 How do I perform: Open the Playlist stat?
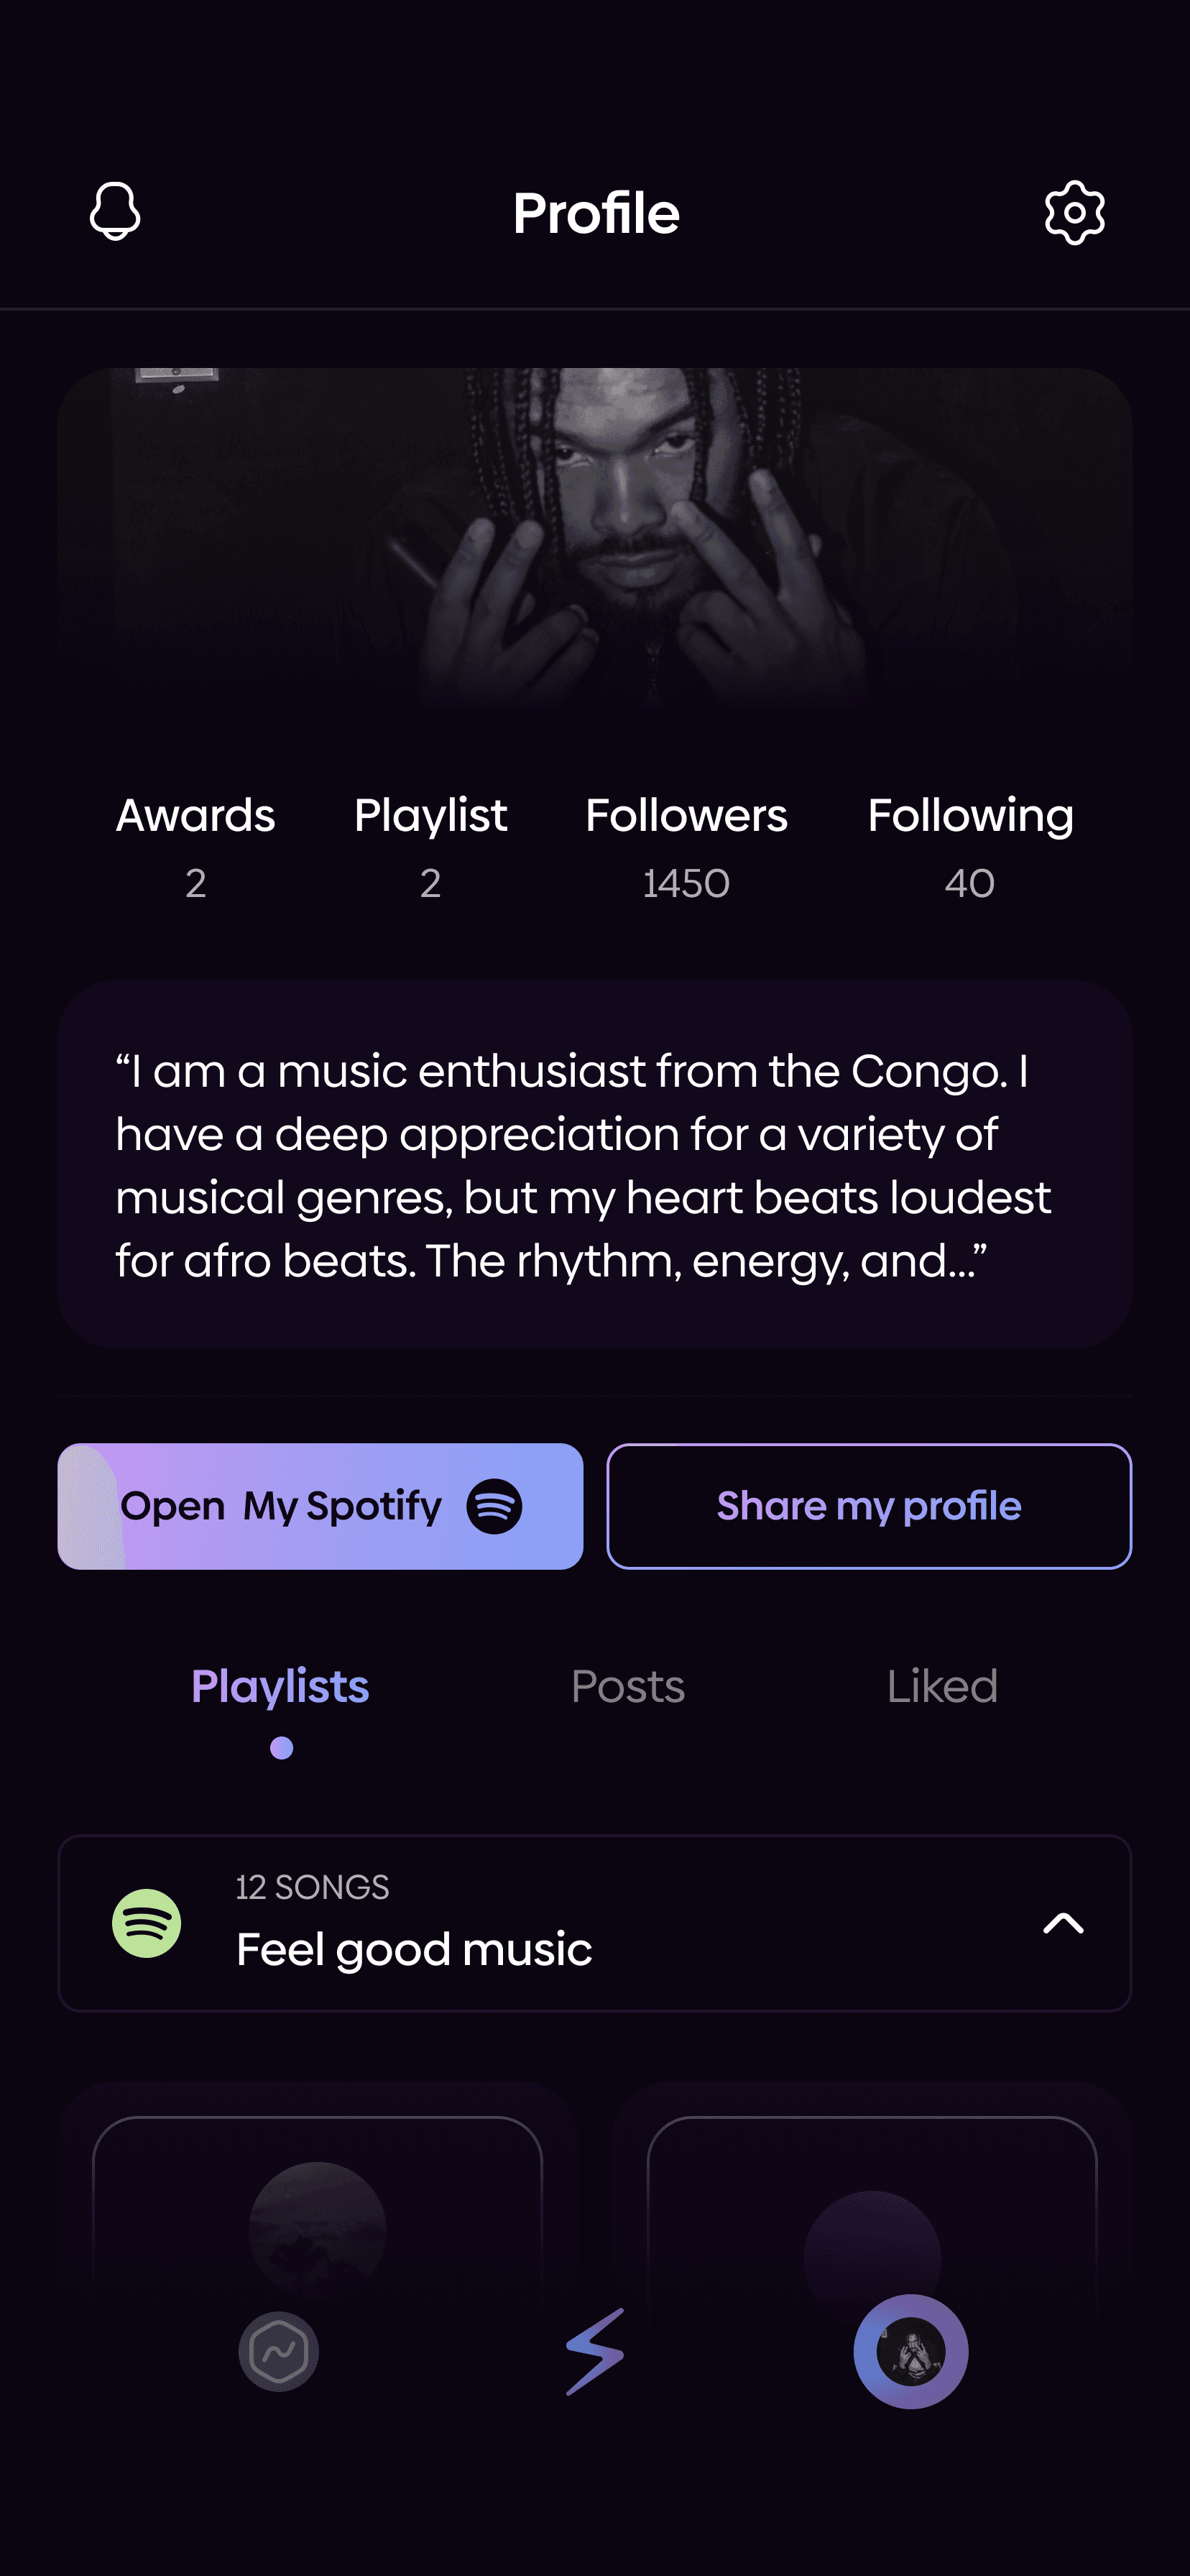coord(430,846)
